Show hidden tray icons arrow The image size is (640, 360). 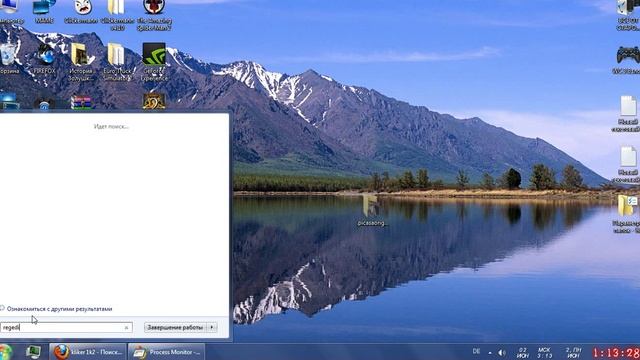pos(490,352)
